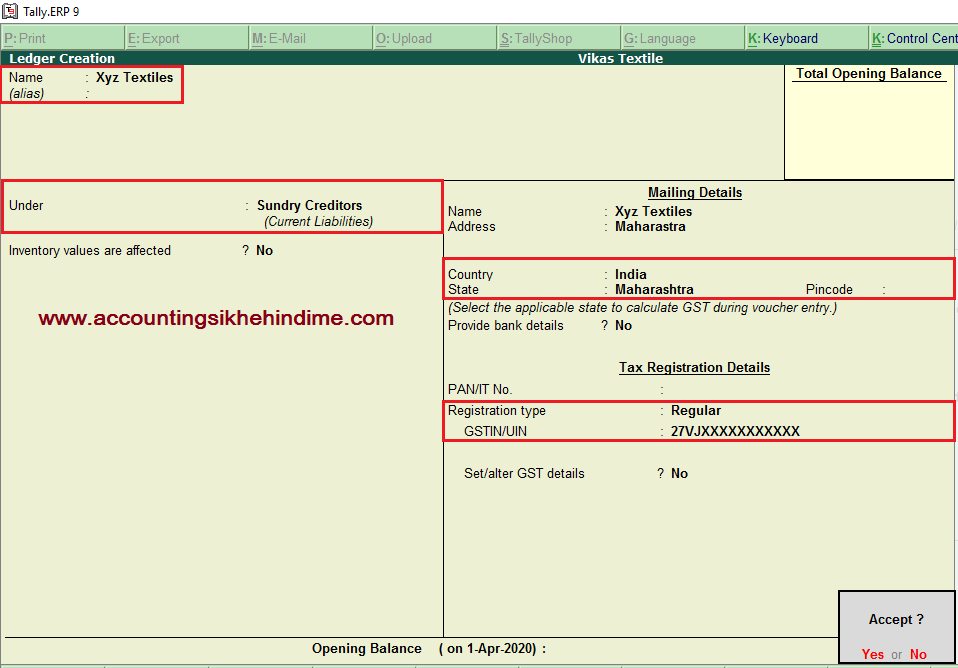
Task: Click the (Current Liabilities) group text
Action: [318, 222]
